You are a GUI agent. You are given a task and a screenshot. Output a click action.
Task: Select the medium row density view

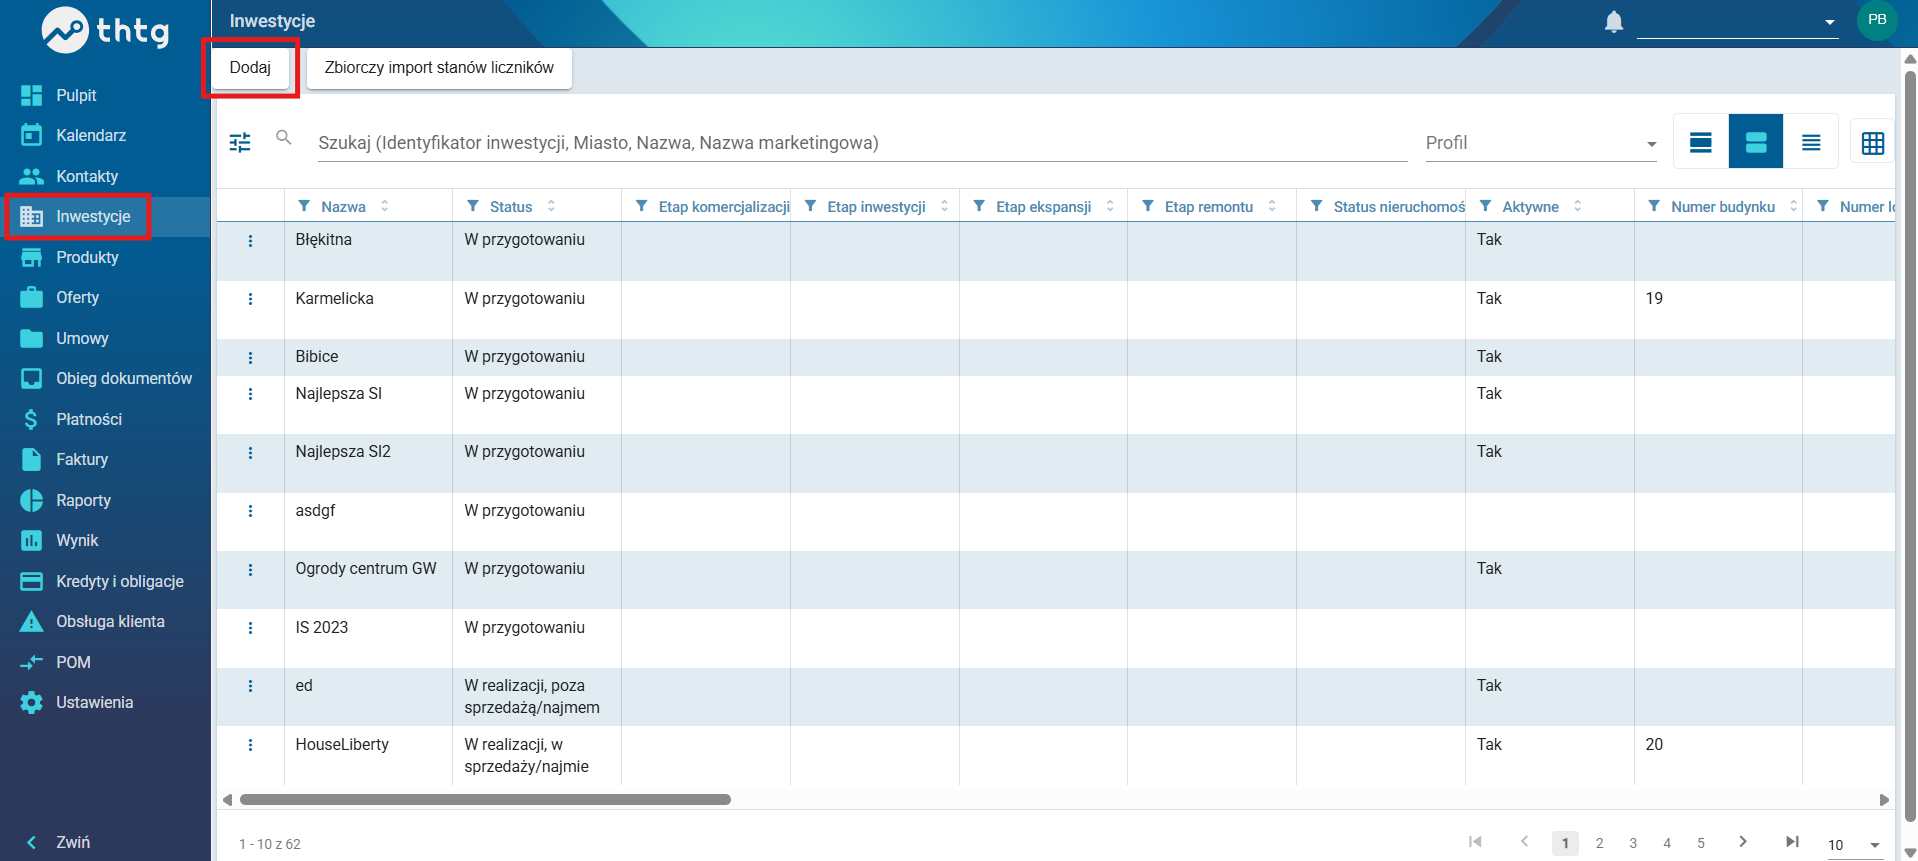click(1756, 142)
